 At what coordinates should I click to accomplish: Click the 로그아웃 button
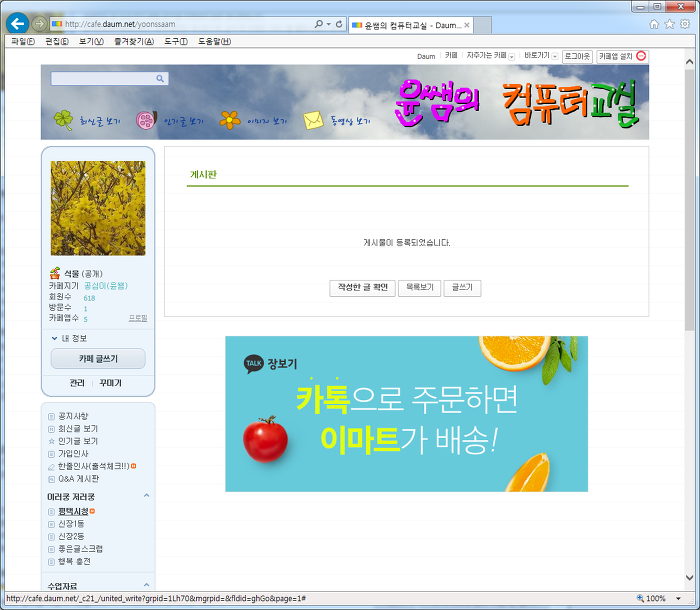[x=577, y=56]
